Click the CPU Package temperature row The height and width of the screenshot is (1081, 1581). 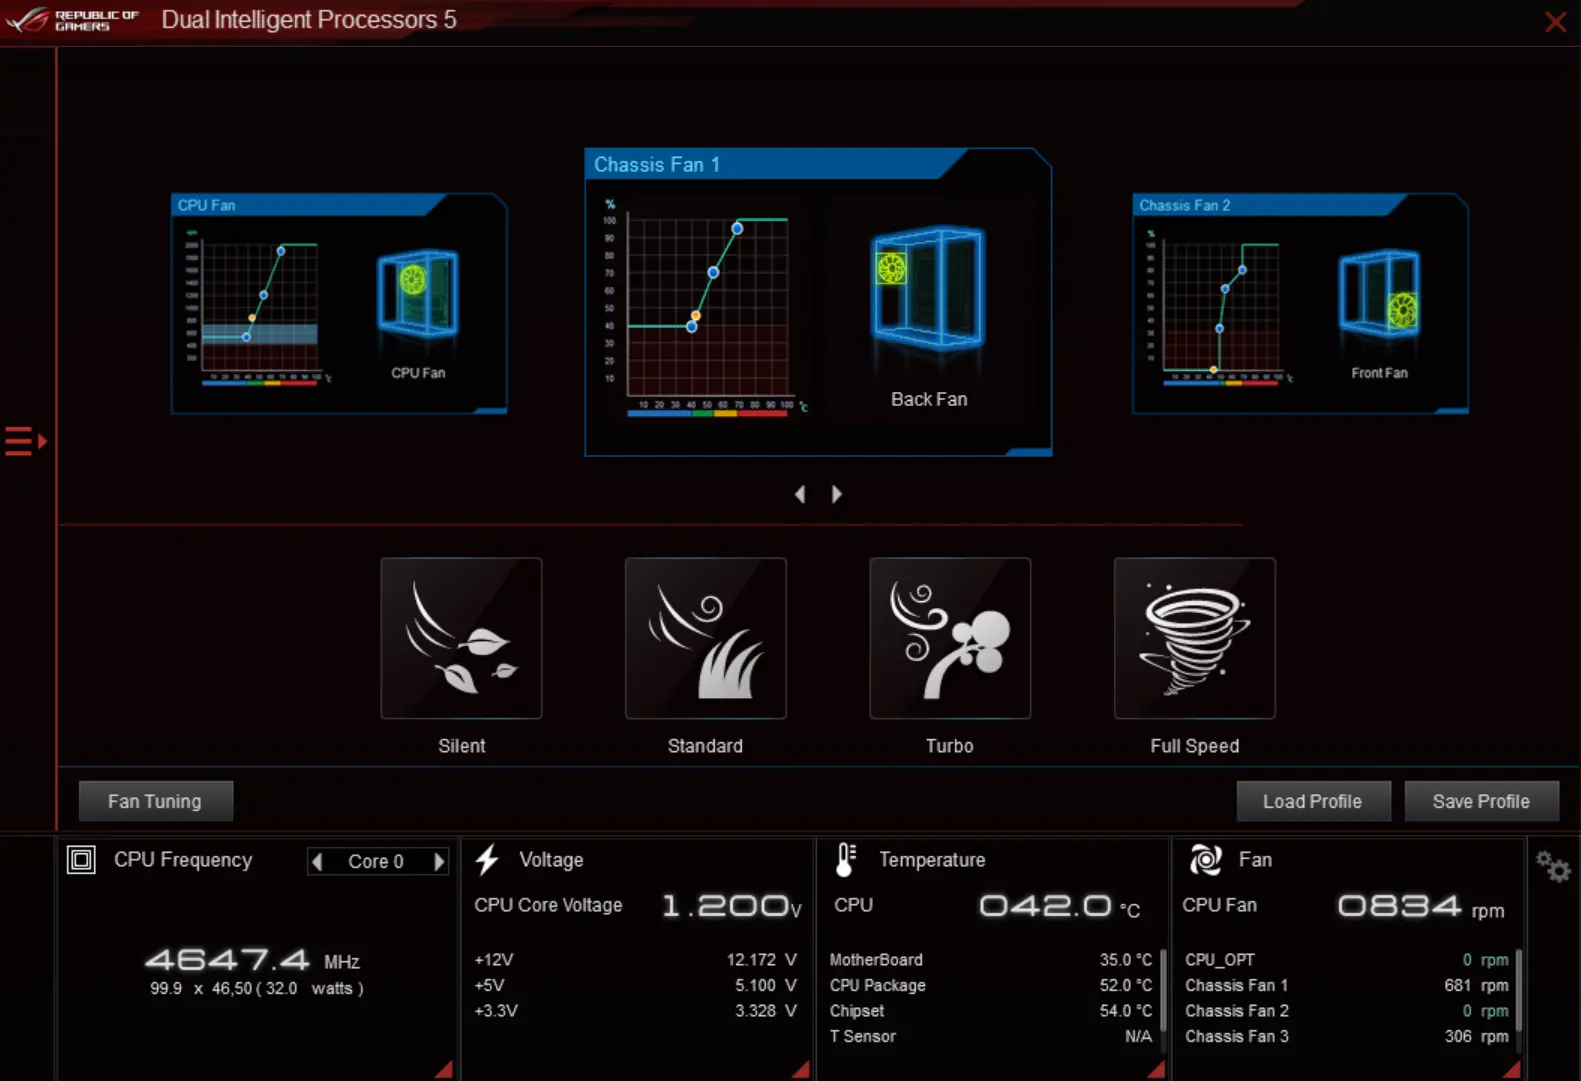click(991, 985)
